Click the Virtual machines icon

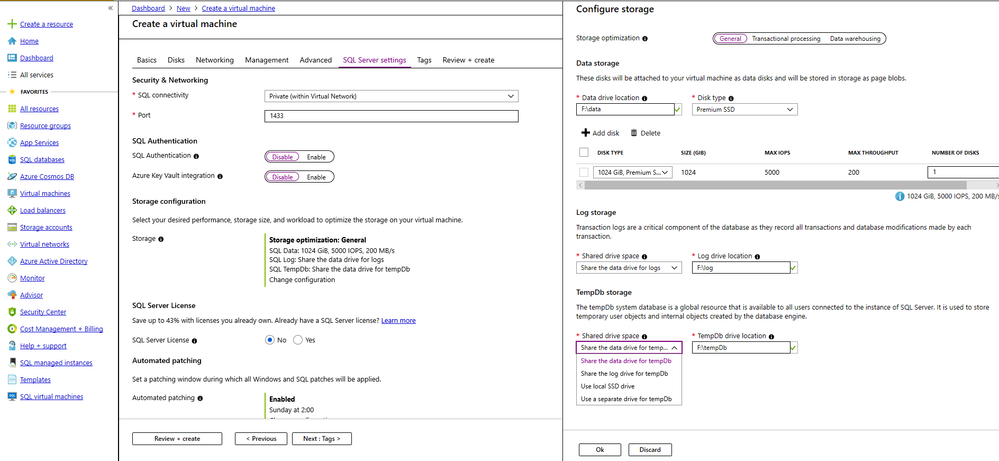(x=11, y=193)
